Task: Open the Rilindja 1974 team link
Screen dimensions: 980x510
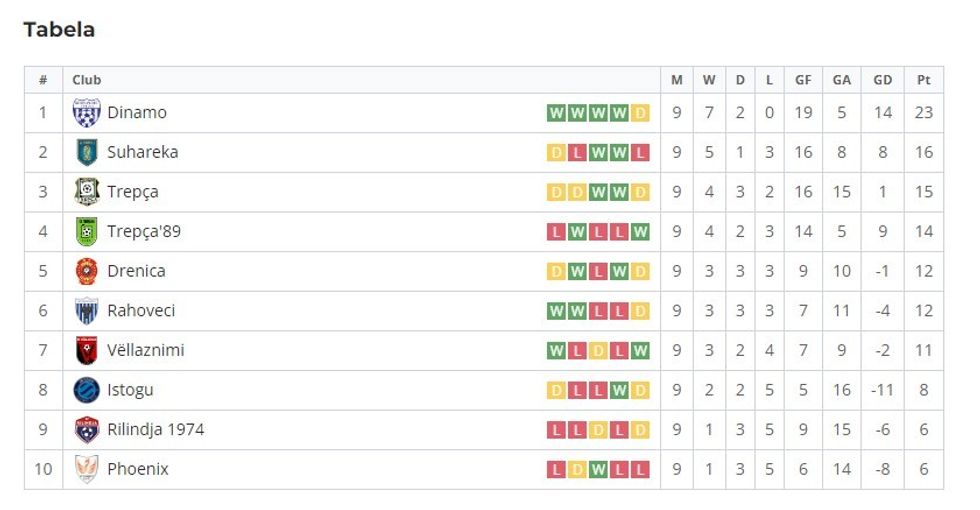Action: (156, 430)
